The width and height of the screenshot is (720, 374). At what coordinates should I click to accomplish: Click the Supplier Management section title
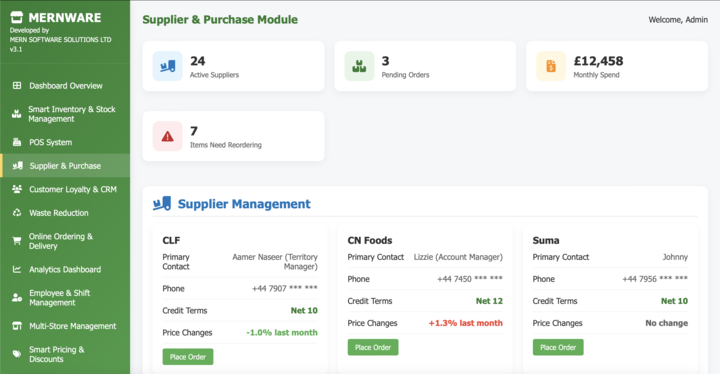[244, 204]
